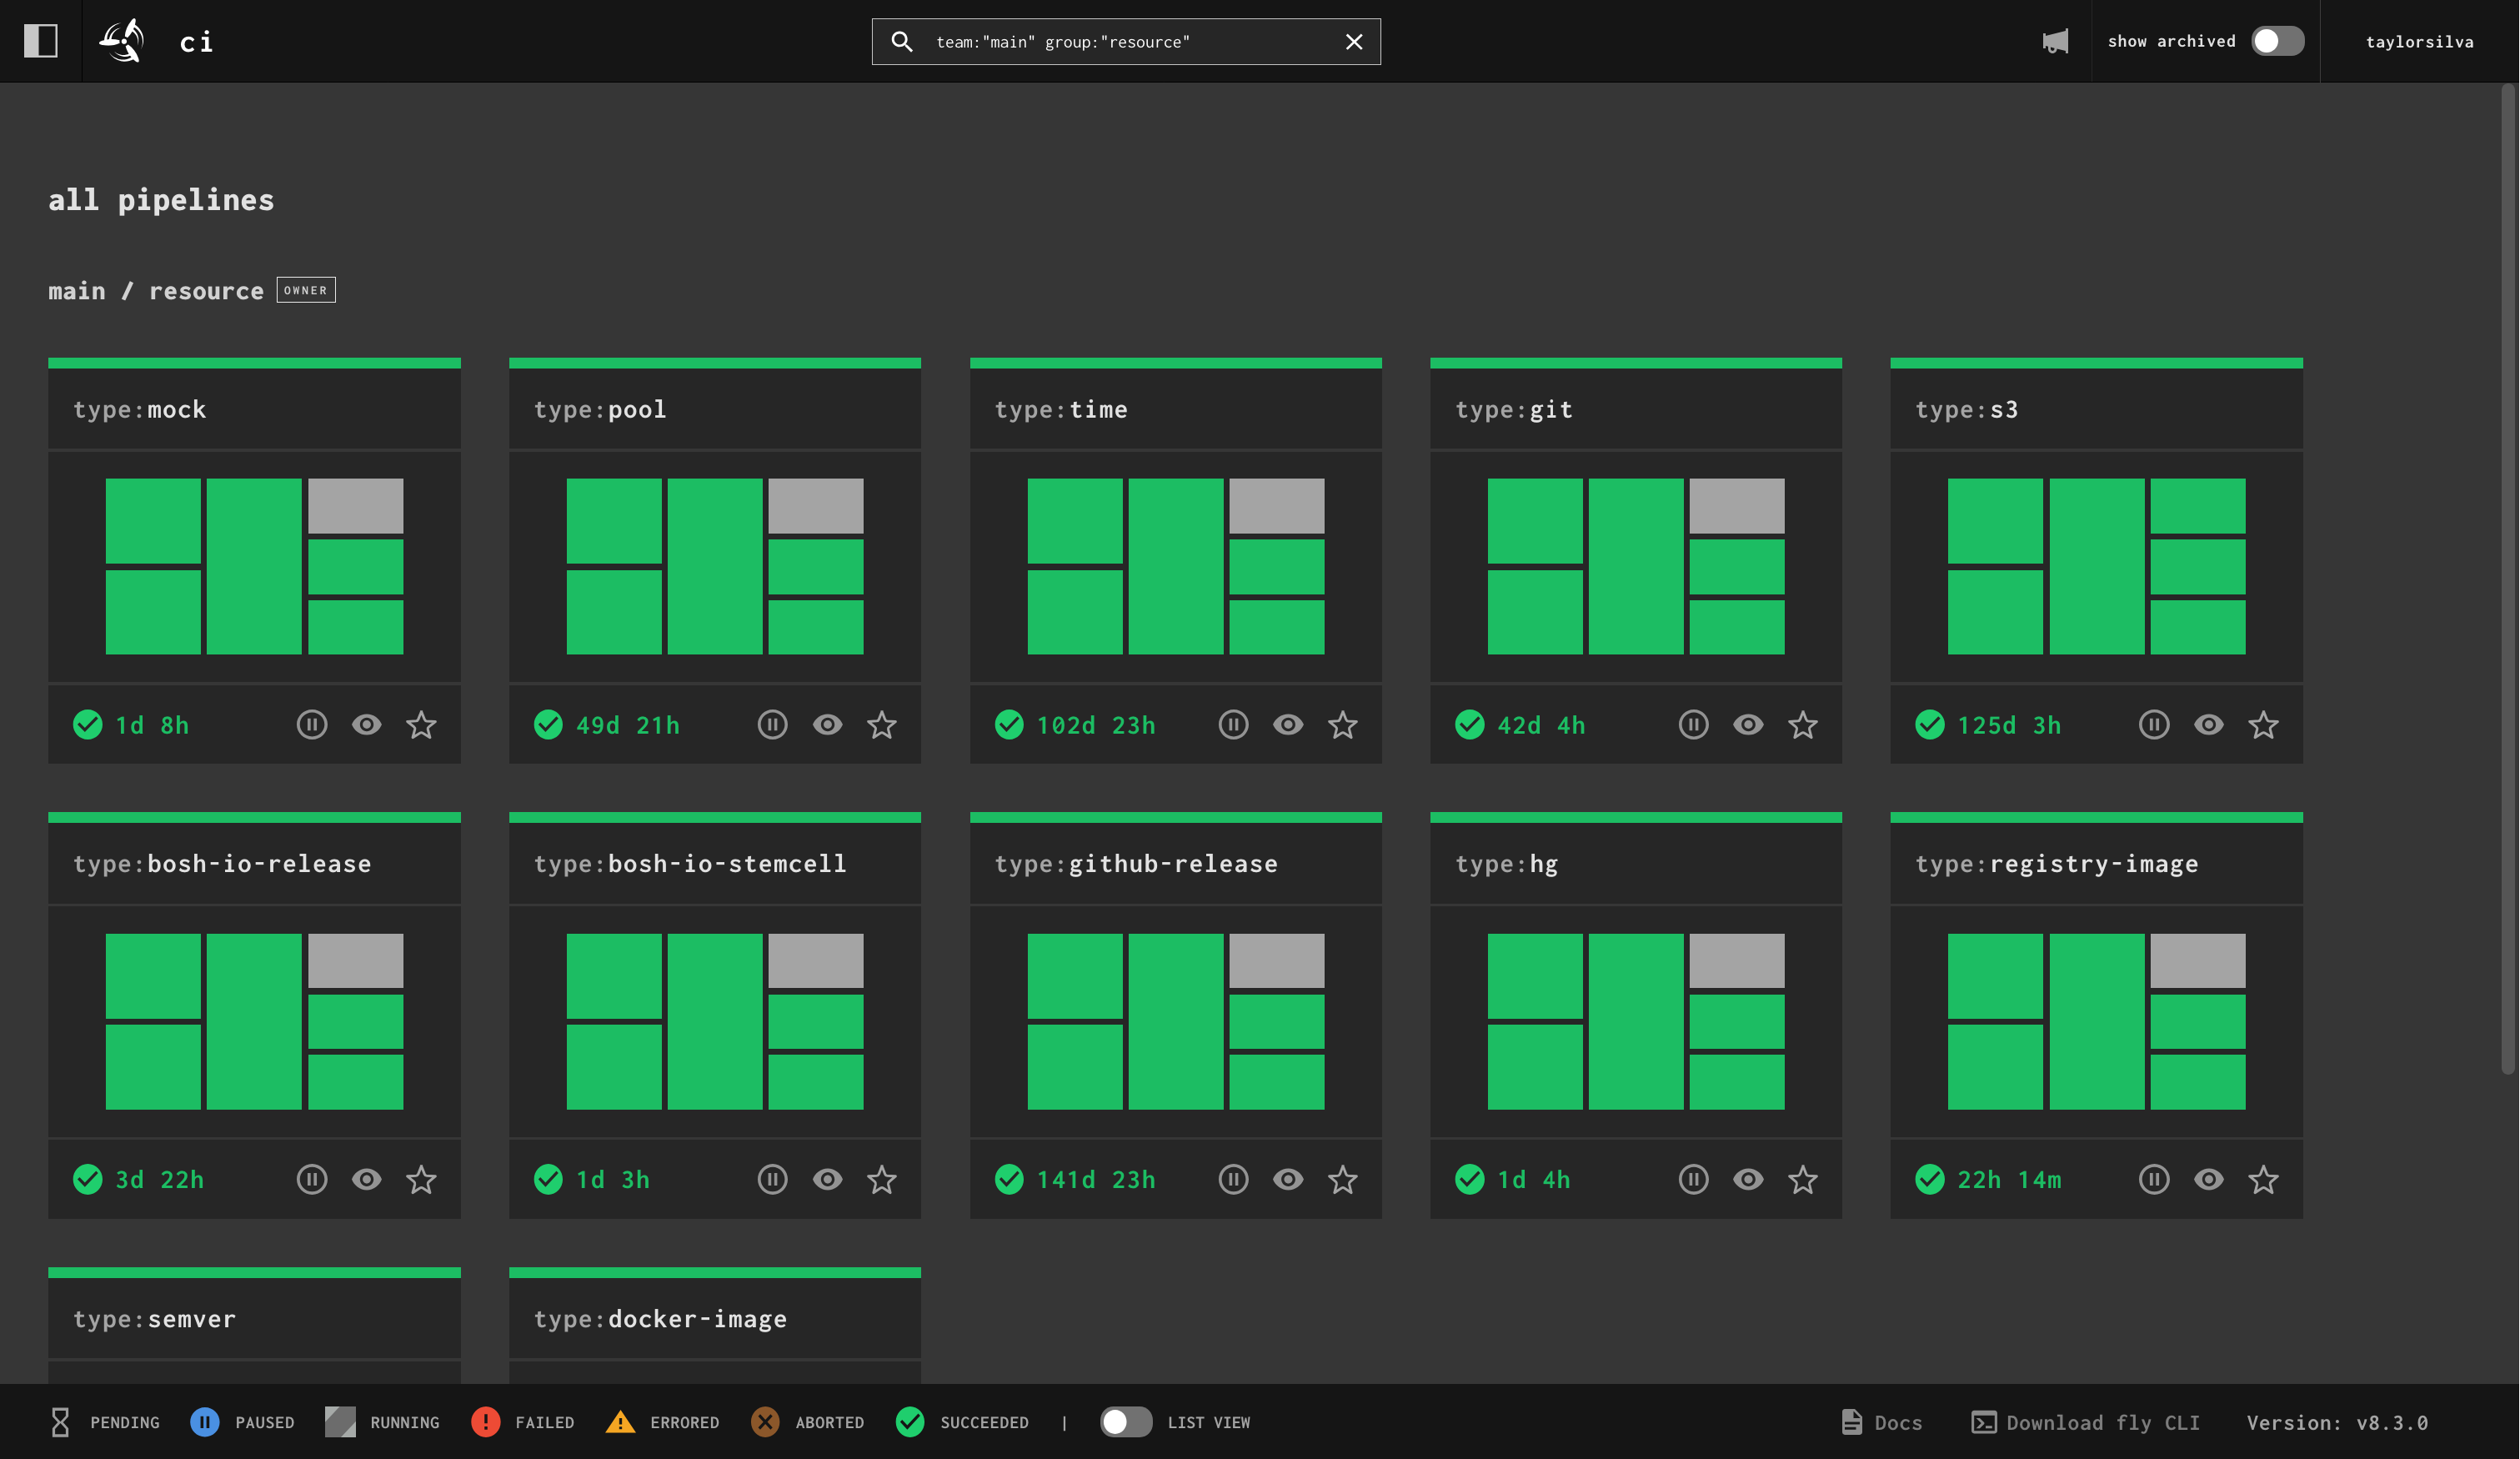
Task: Star the type:pool pipeline
Action: [x=882, y=724]
